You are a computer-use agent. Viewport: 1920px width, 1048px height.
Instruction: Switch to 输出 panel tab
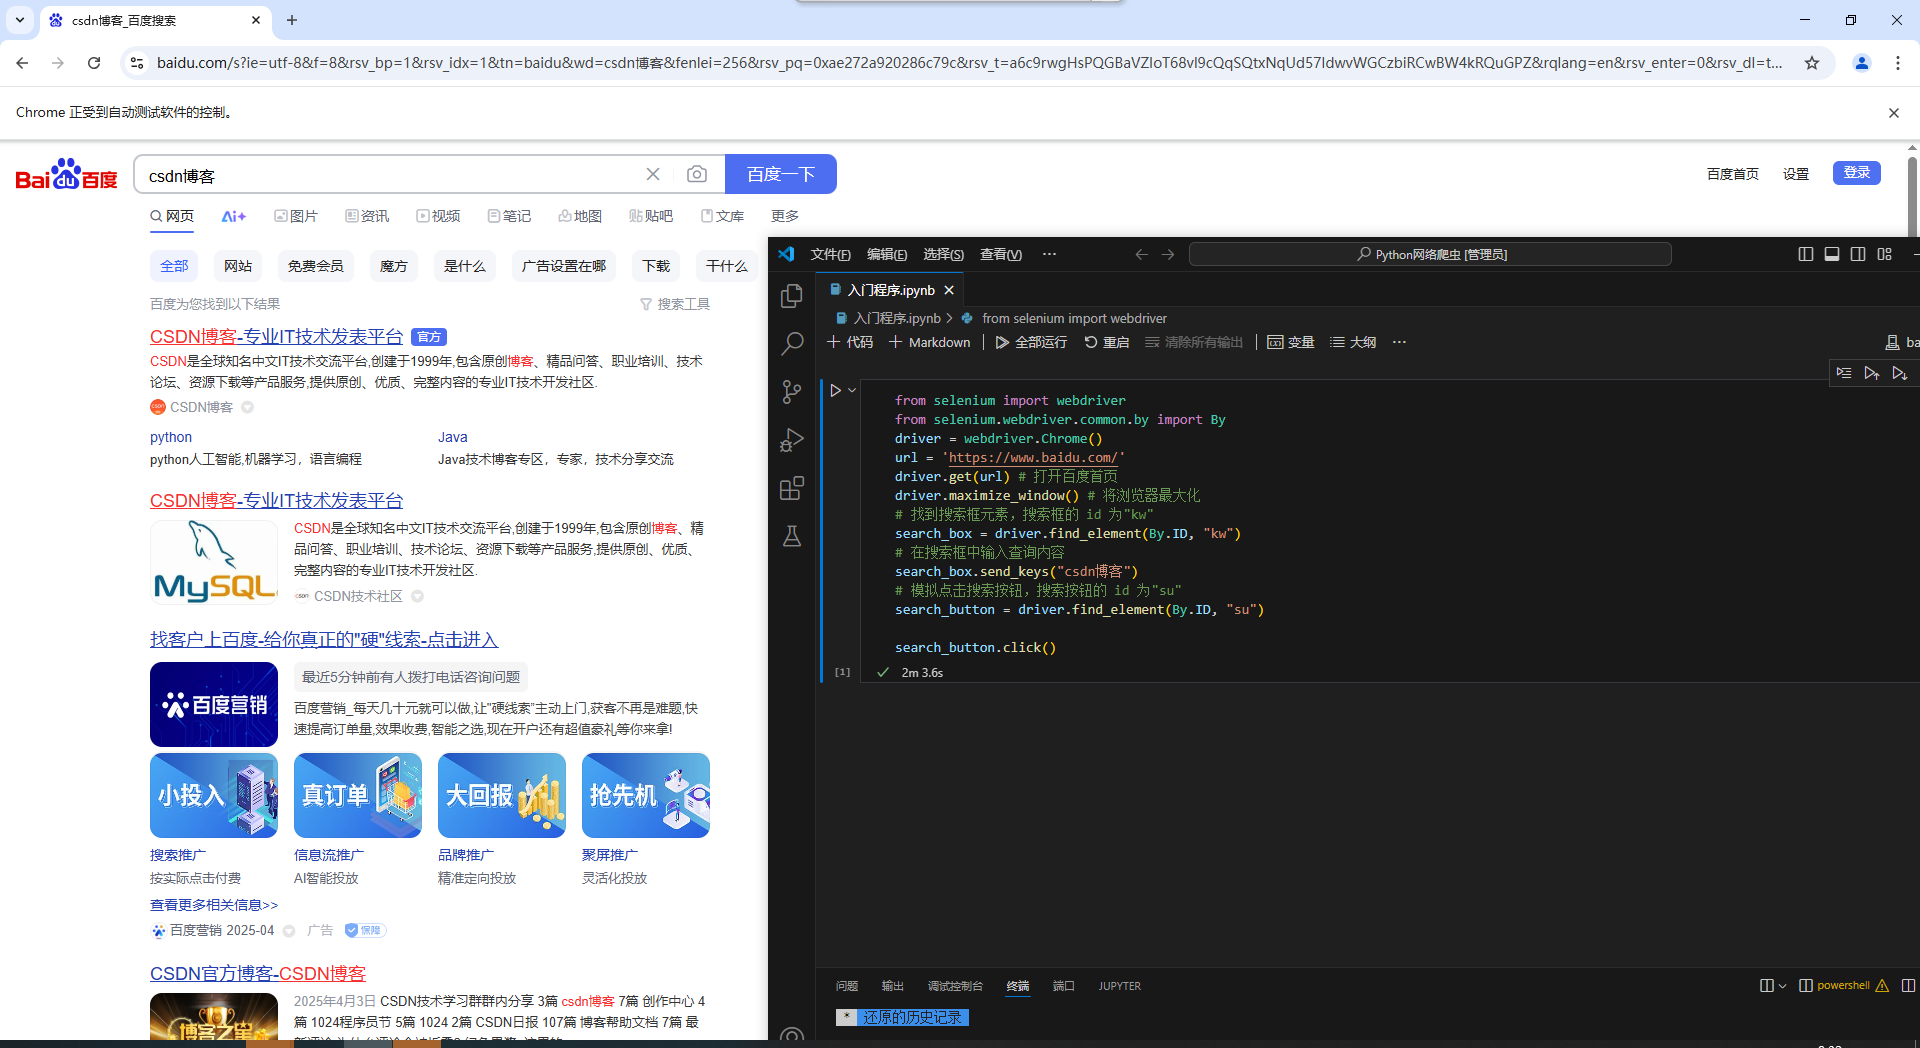(893, 986)
